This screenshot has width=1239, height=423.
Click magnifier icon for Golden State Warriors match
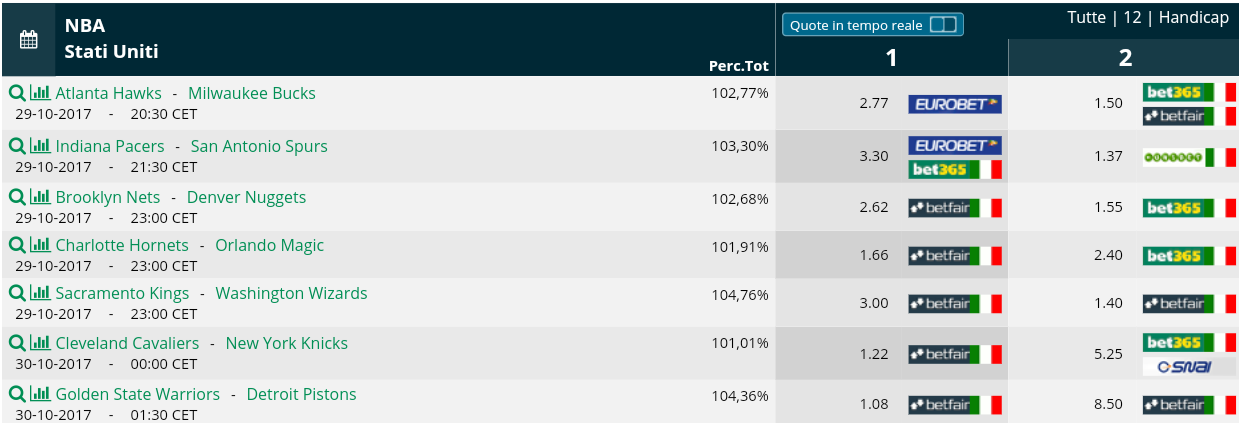[17, 394]
